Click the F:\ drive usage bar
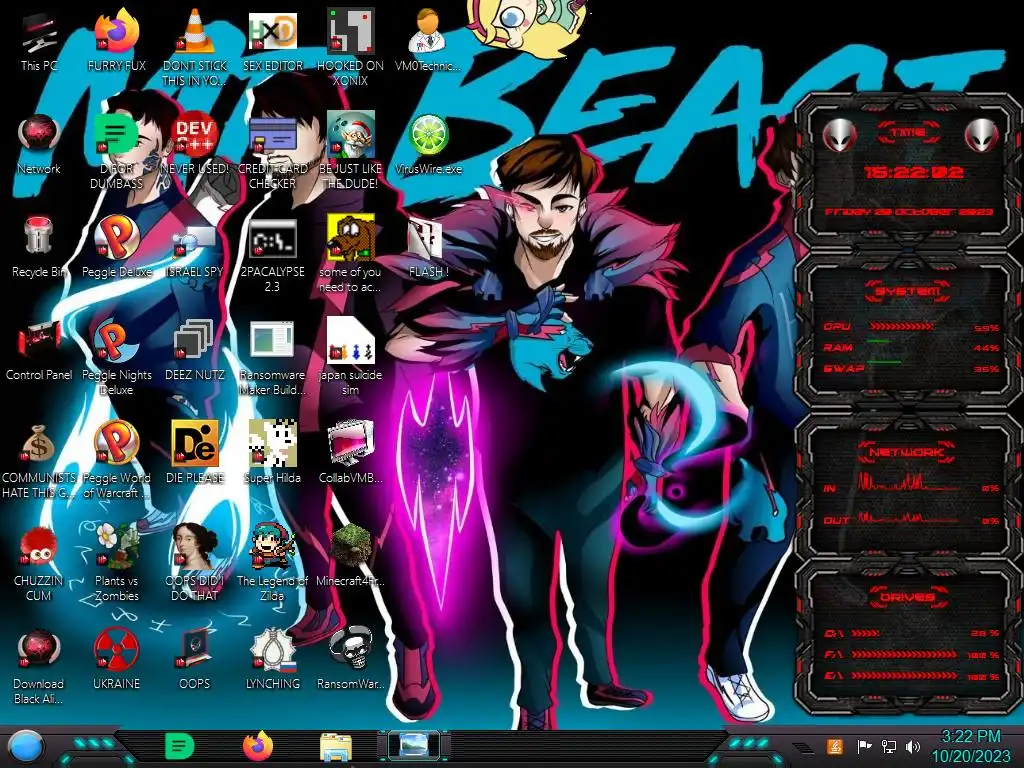This screenshot has height=768, width=1024. (x=904, y=654)
